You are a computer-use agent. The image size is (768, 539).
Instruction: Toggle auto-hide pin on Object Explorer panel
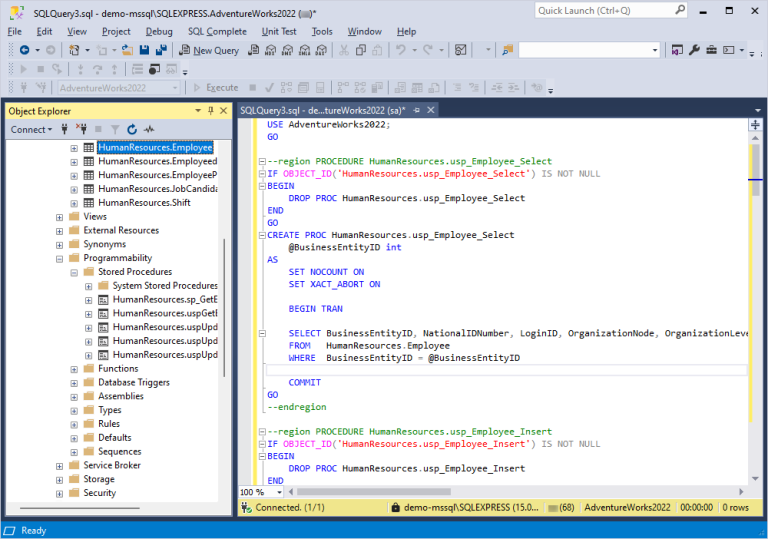[x=212, y=111]
